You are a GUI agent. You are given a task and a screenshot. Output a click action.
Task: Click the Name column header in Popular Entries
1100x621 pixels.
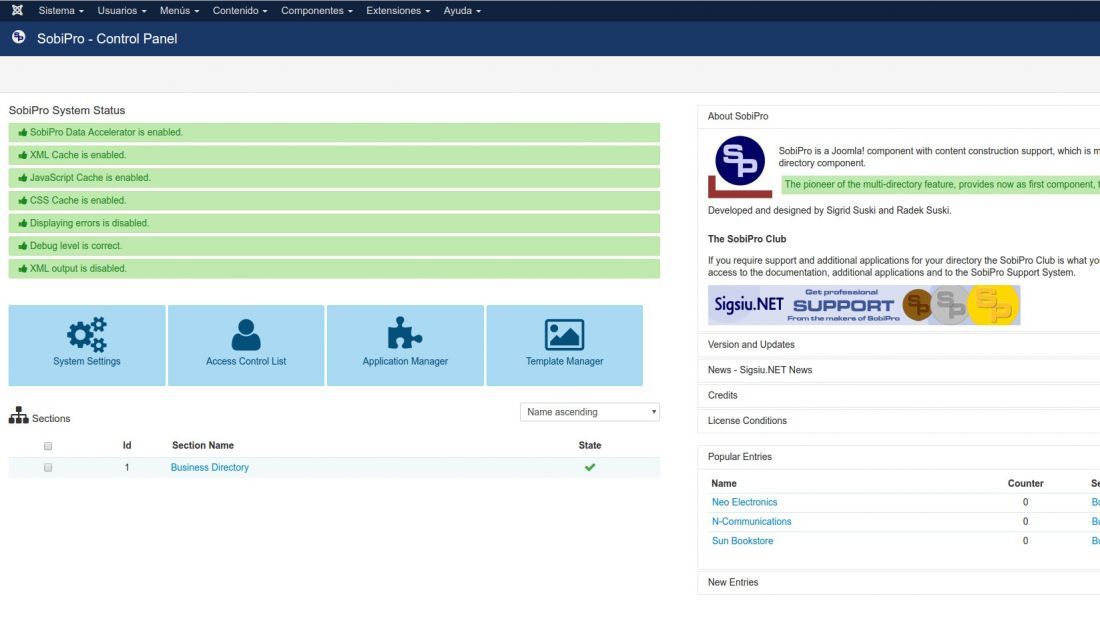724,483
